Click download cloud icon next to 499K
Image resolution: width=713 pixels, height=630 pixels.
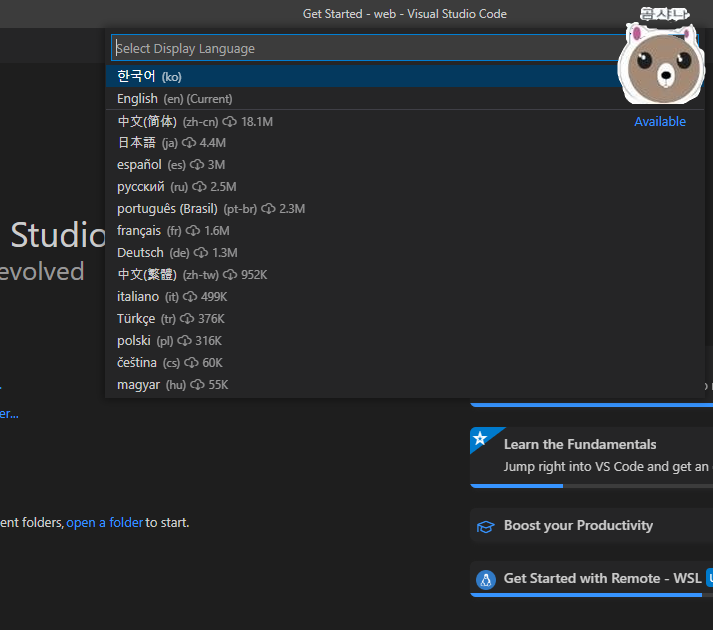click(x=190, y=297)
